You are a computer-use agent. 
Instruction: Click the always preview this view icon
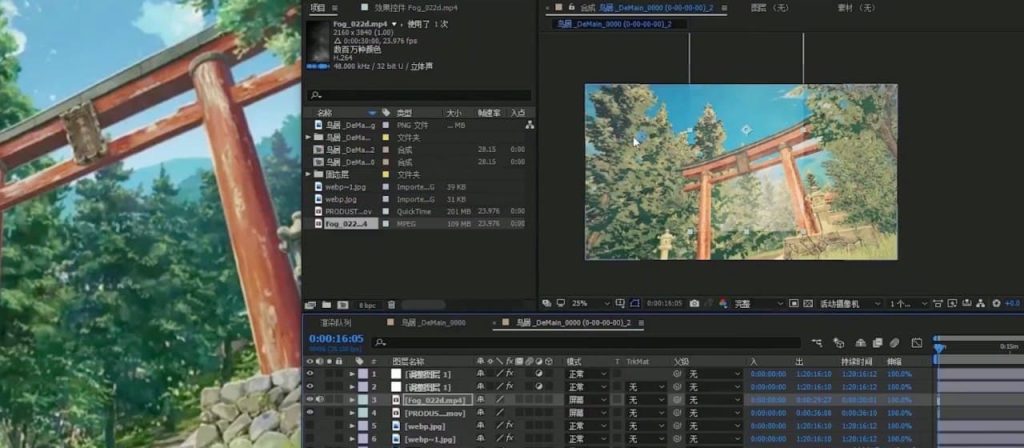coord(545,304)
